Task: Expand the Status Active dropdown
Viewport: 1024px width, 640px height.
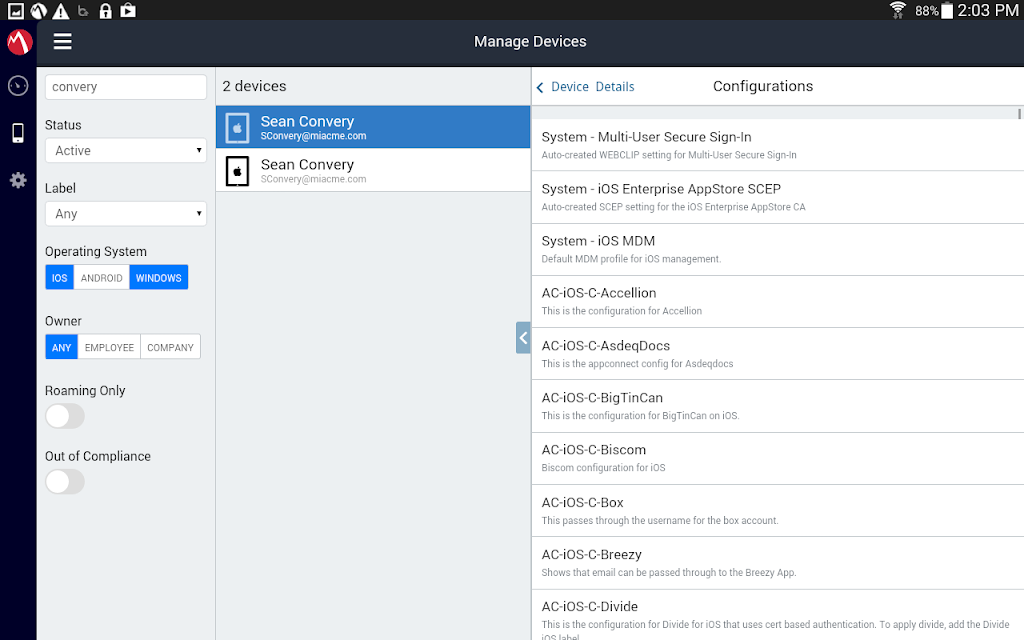Action: tap(126, 150)
